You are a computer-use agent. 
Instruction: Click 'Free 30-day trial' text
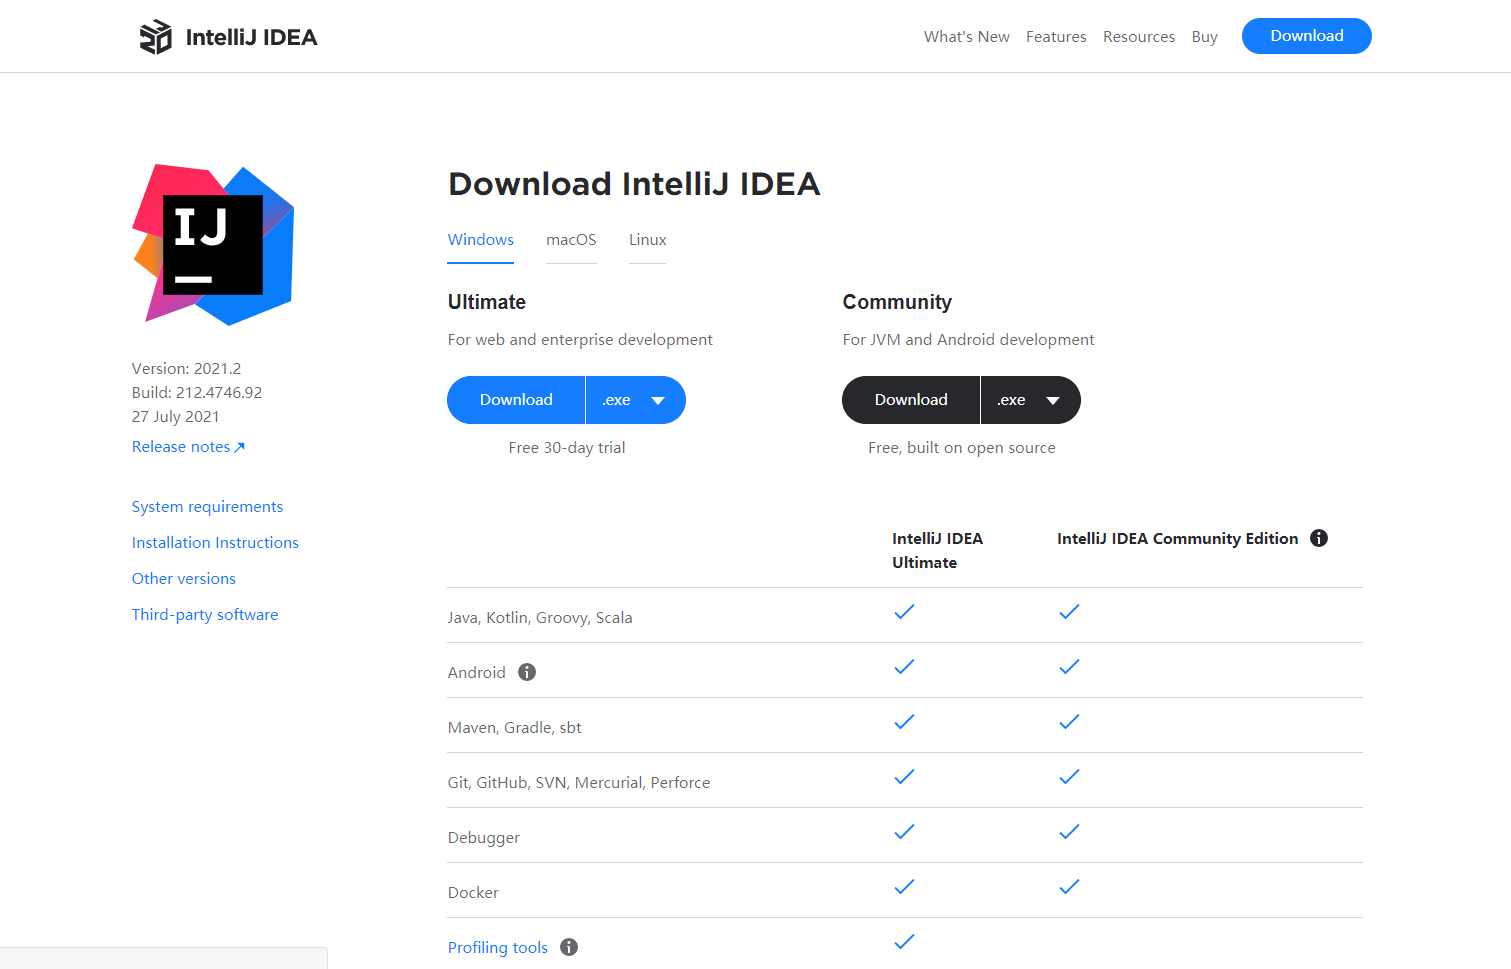tap(567, 448)
